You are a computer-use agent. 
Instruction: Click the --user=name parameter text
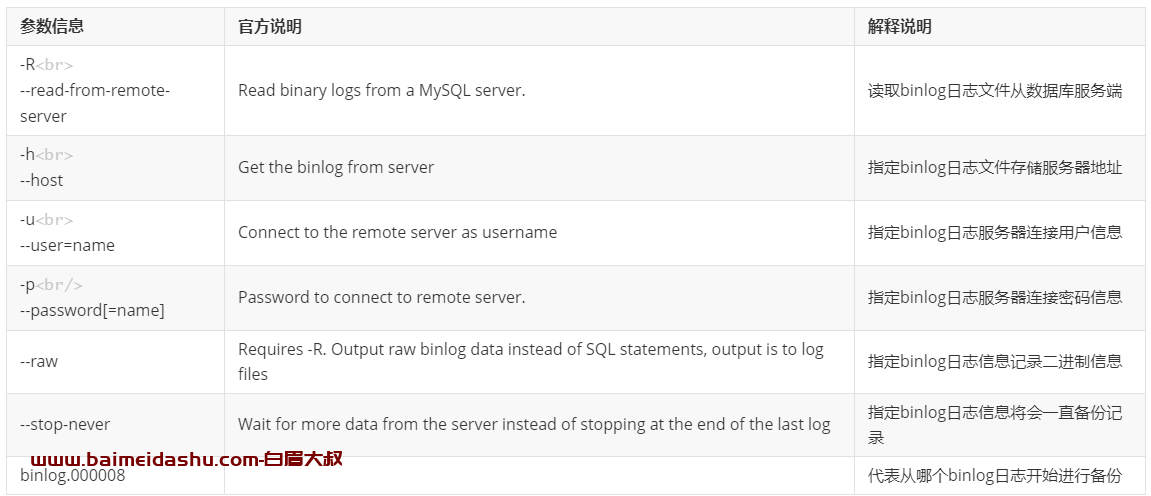68,245
